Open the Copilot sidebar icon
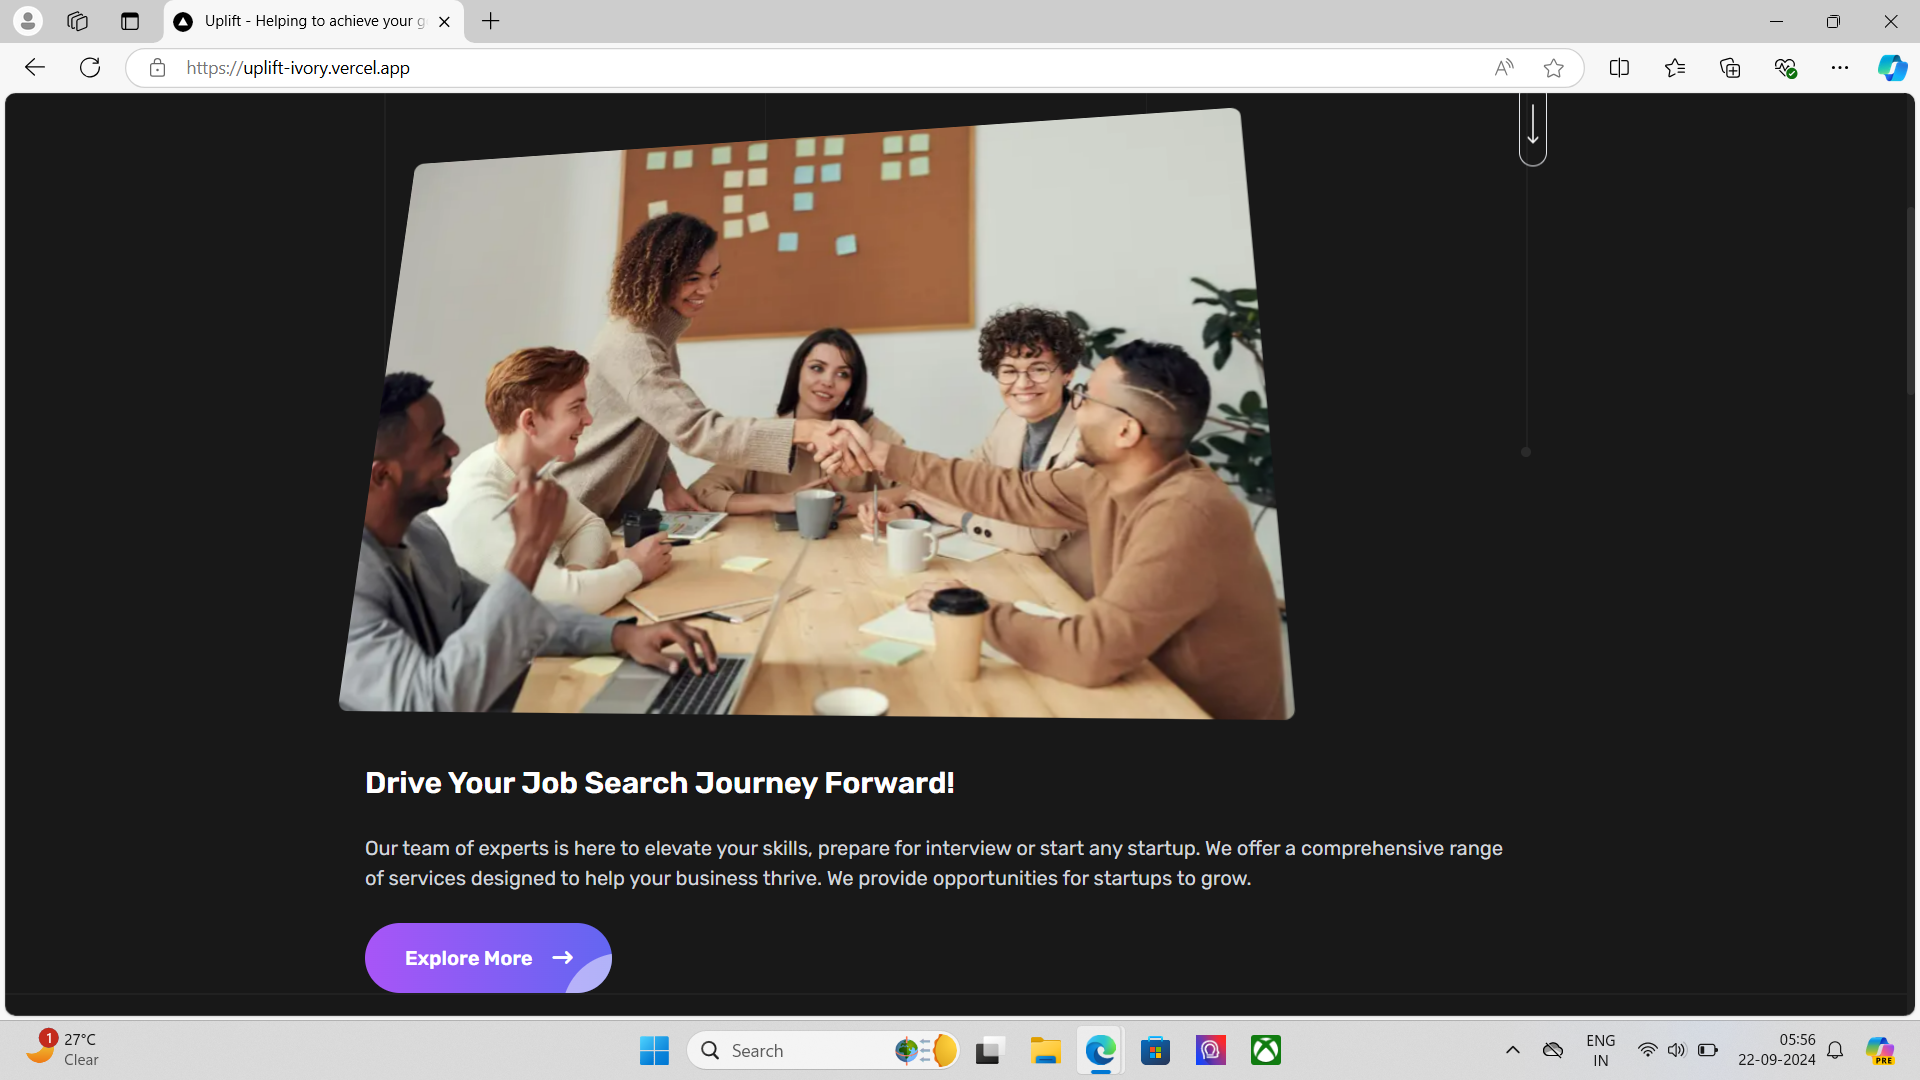 tap(1891, 67)
